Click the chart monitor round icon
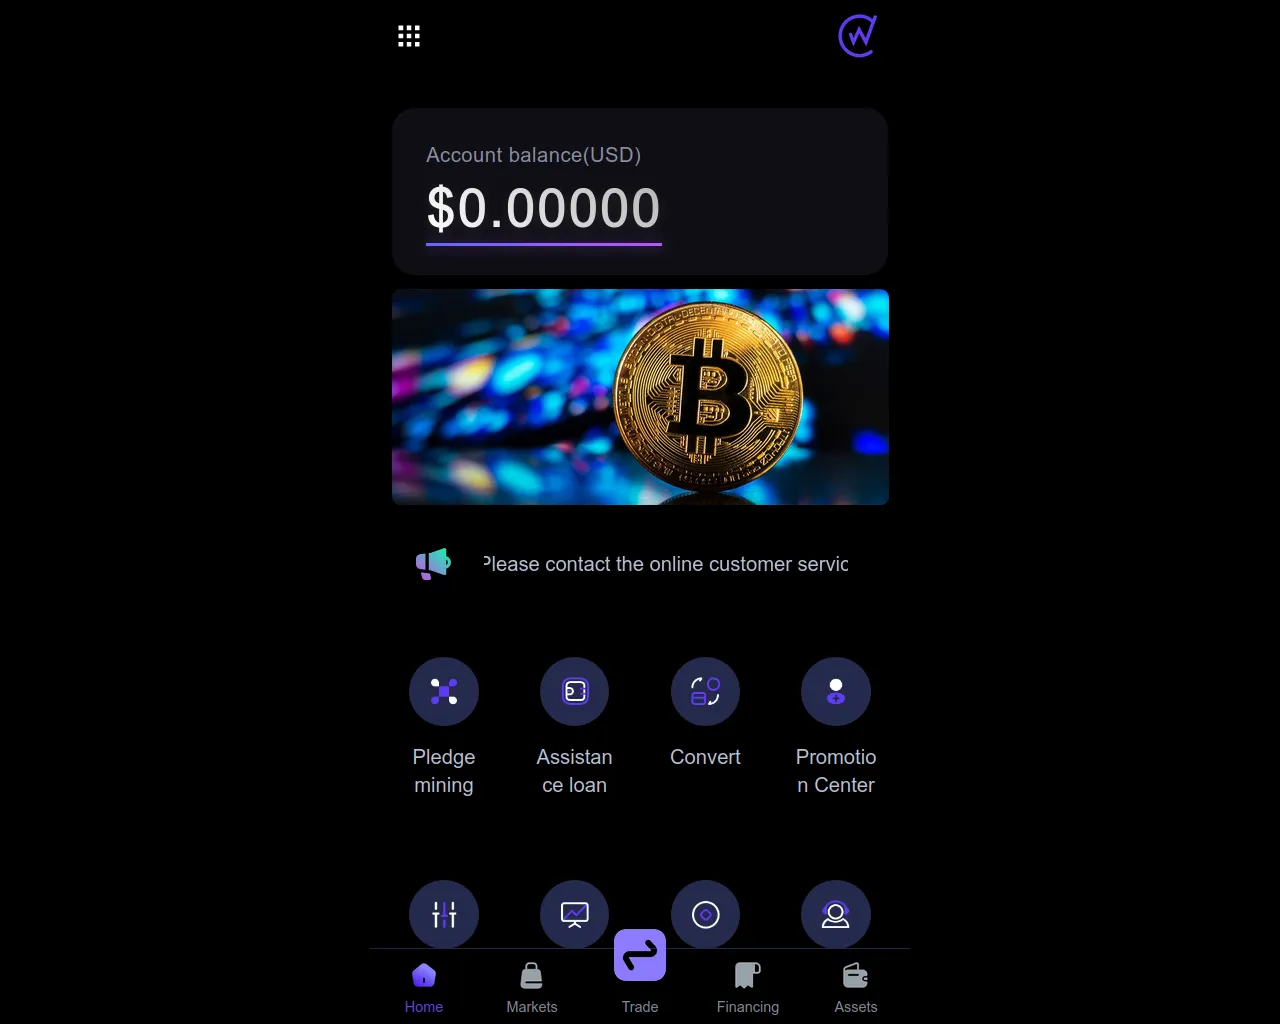 pyautogui.click(x=574, y=914)
